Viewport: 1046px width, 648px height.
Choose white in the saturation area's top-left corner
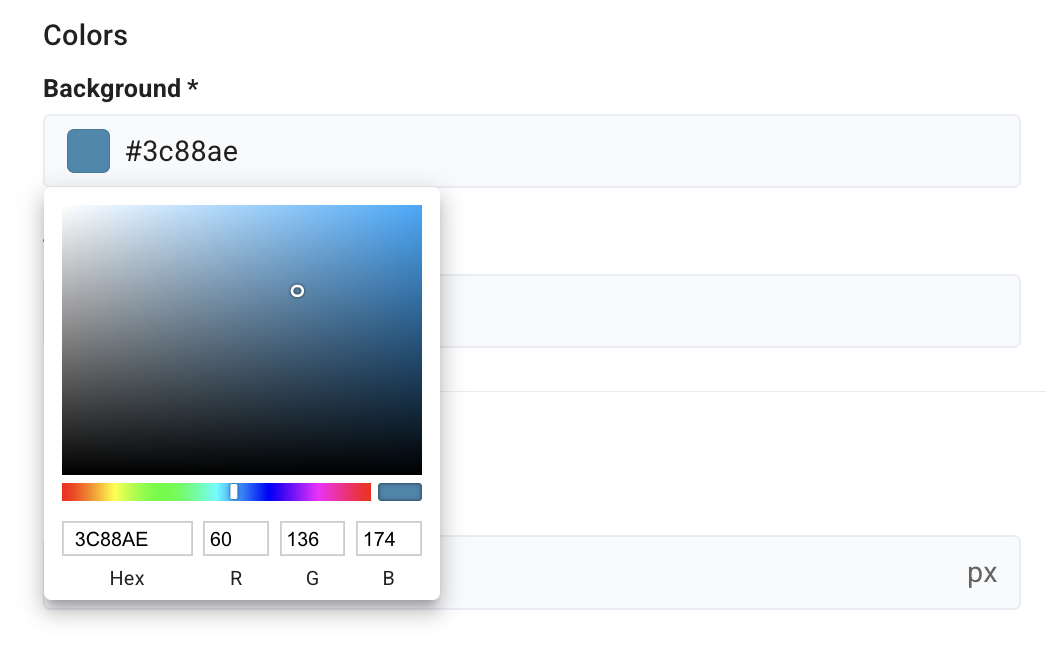(x=64, y=207)
